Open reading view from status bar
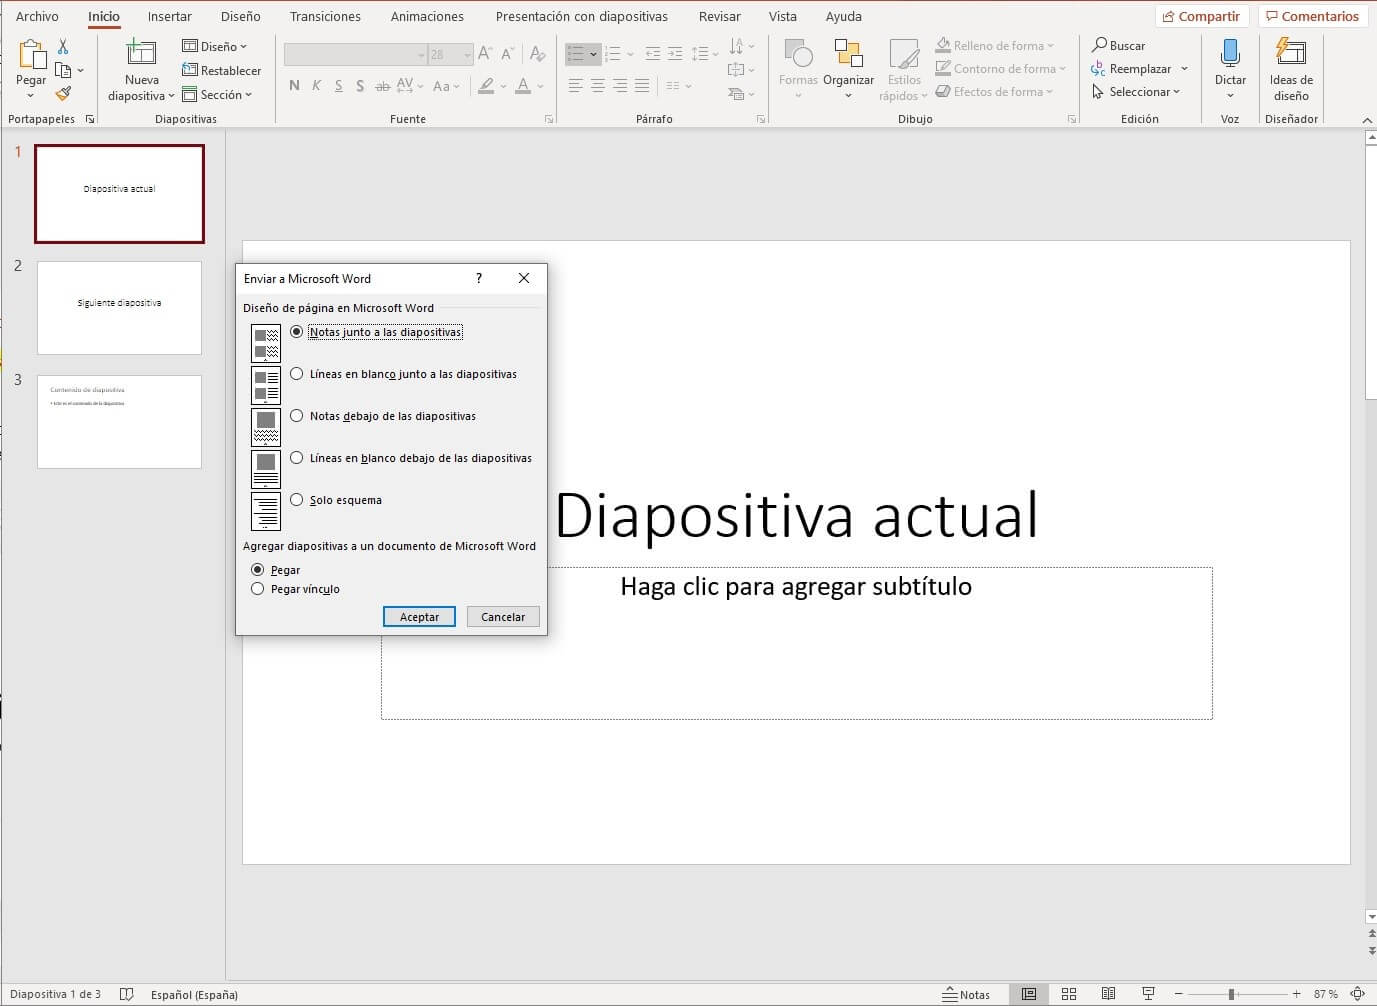 [1108, 994]
